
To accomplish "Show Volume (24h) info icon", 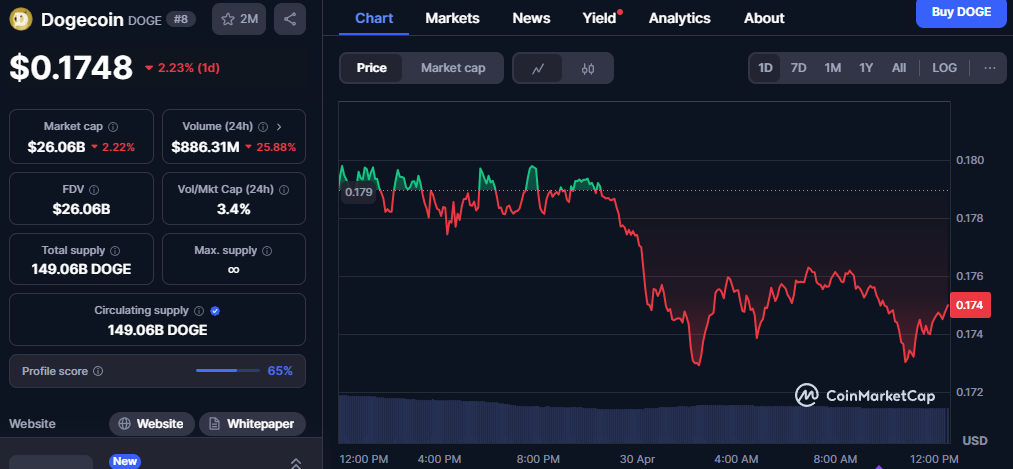I will pos(263,127).
